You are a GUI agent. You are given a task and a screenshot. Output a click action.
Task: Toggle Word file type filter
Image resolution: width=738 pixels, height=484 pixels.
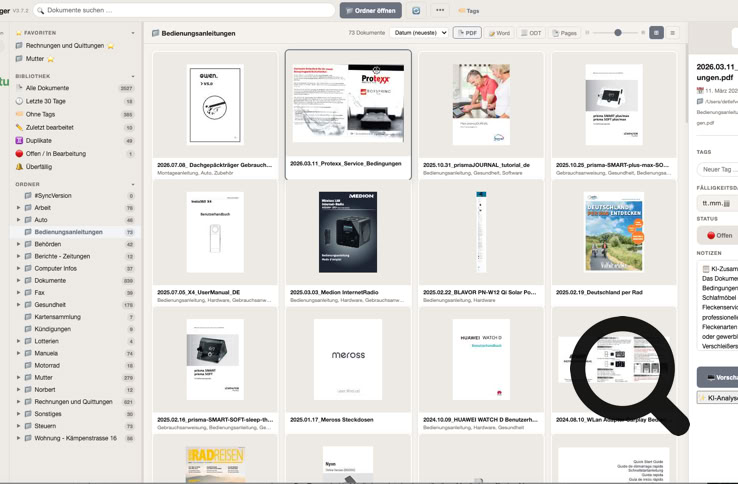pos(499,32)
